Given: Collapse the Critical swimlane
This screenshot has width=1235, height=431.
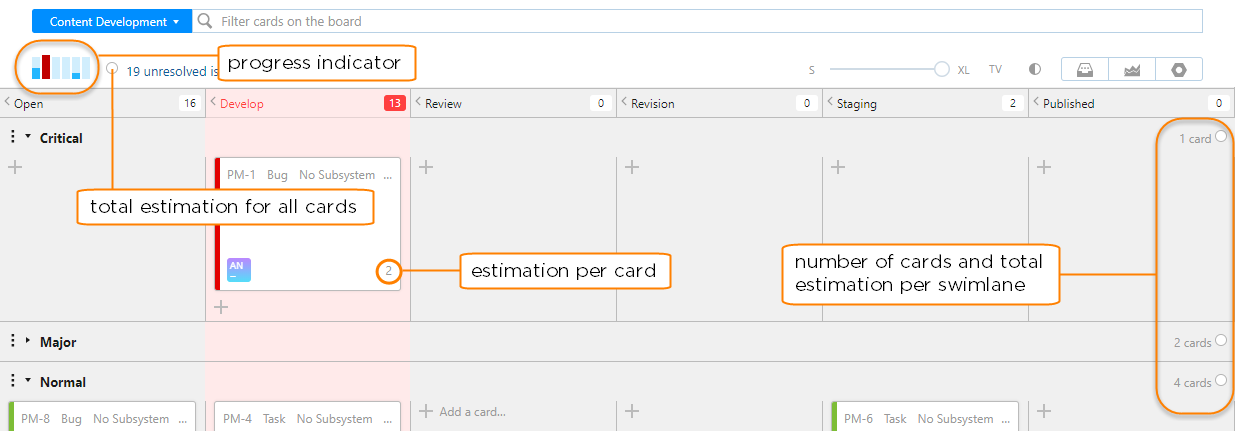Looking at the screenshot, I should 28,137.
